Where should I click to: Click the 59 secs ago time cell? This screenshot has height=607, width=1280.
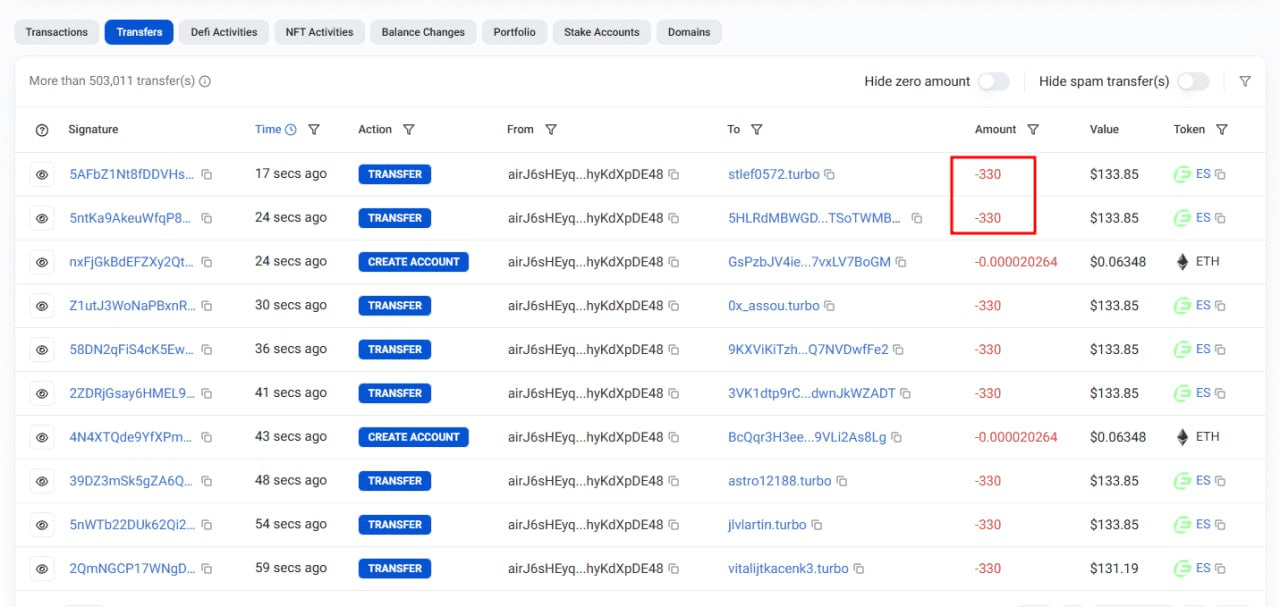291,568
